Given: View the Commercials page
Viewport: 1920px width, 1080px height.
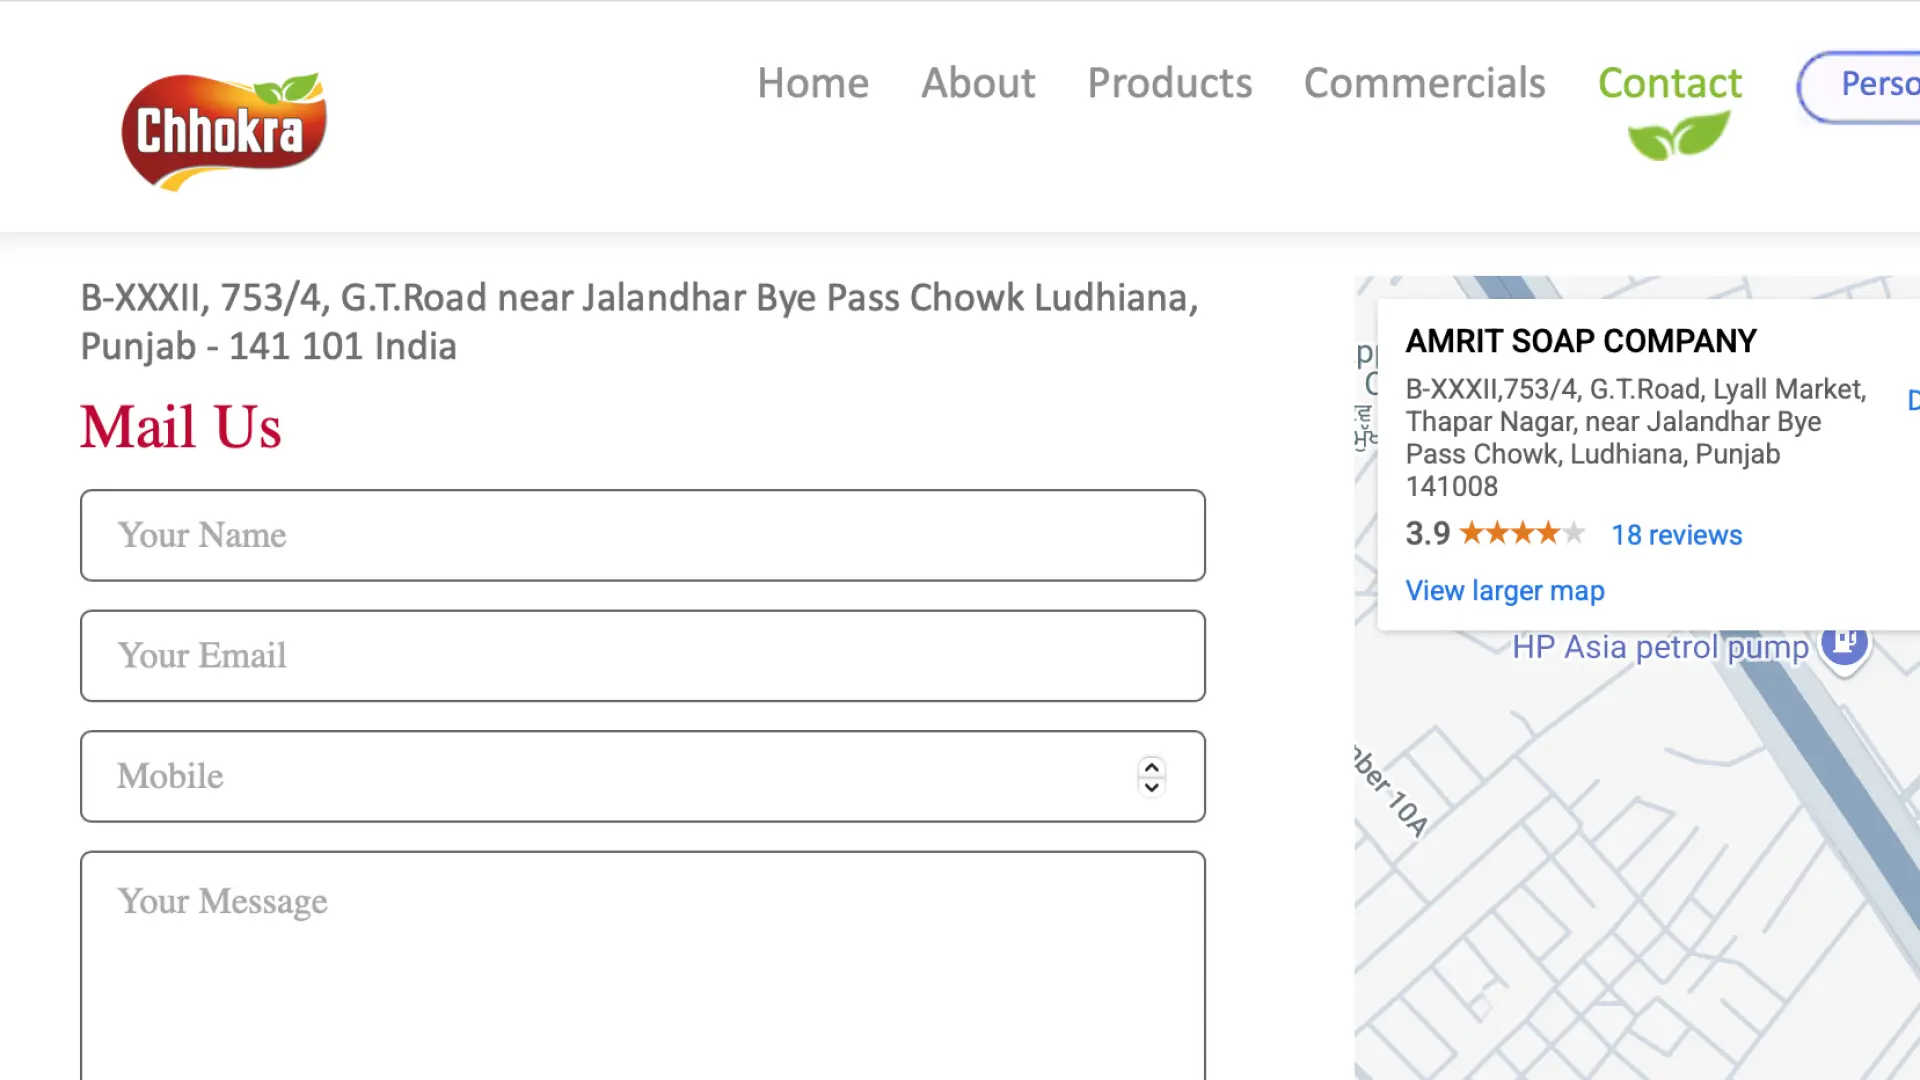Looking at the screenshot, I should [1425, 83].
